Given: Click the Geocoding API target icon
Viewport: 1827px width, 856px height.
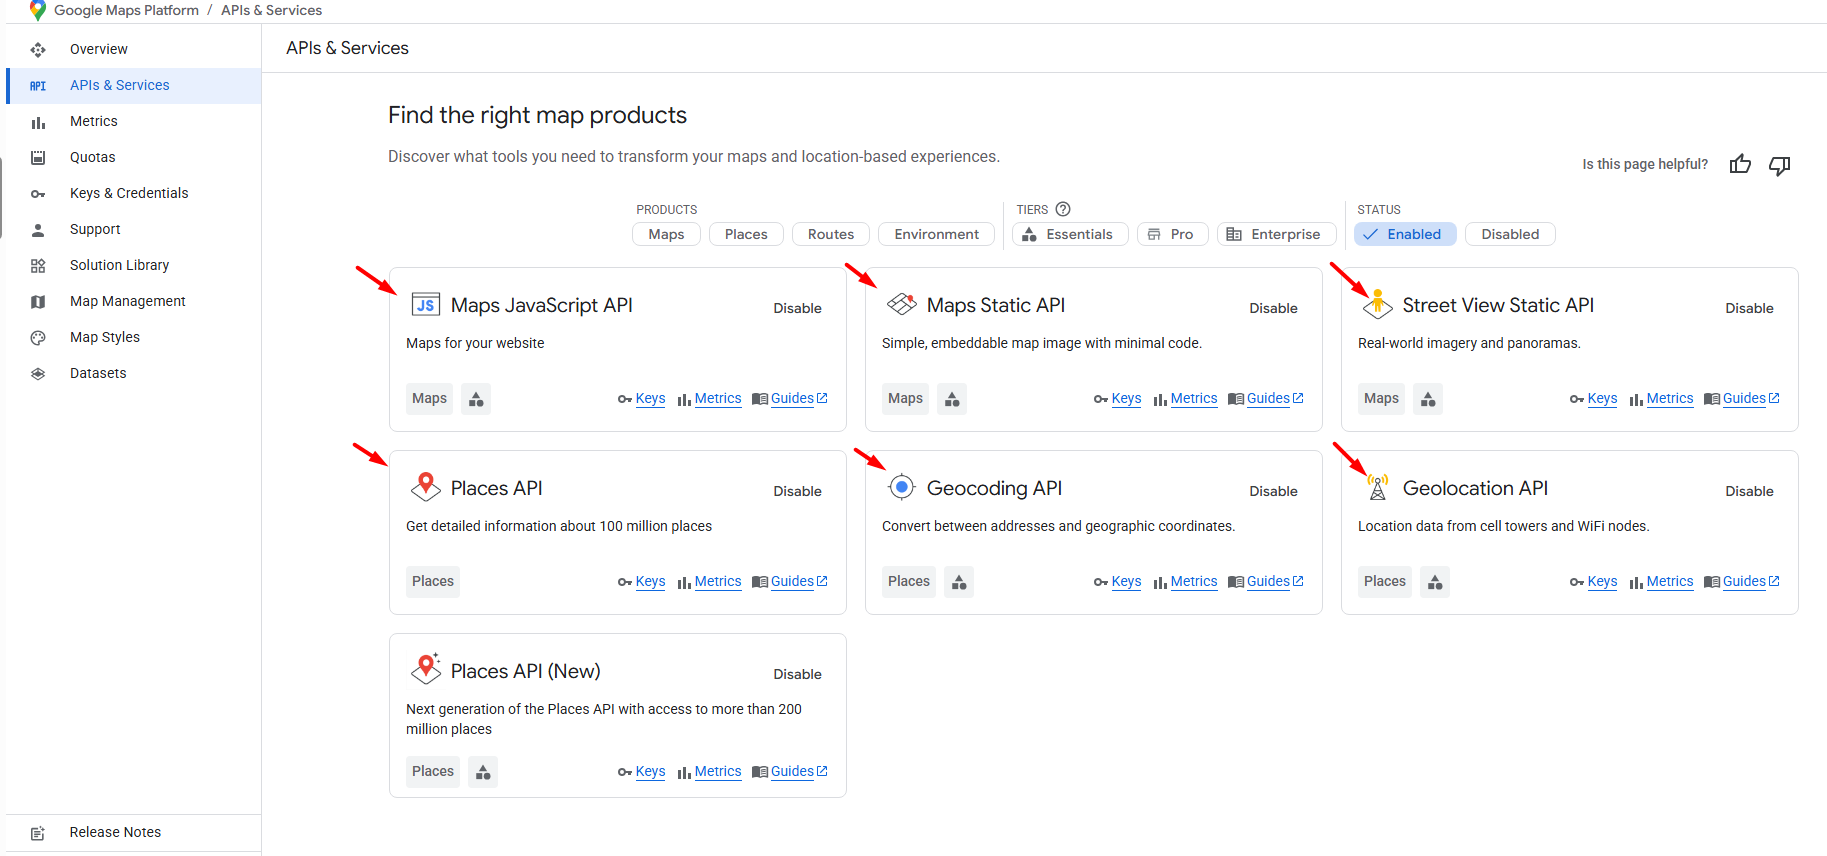Looking at the screenshot, I should click(902, 487).
